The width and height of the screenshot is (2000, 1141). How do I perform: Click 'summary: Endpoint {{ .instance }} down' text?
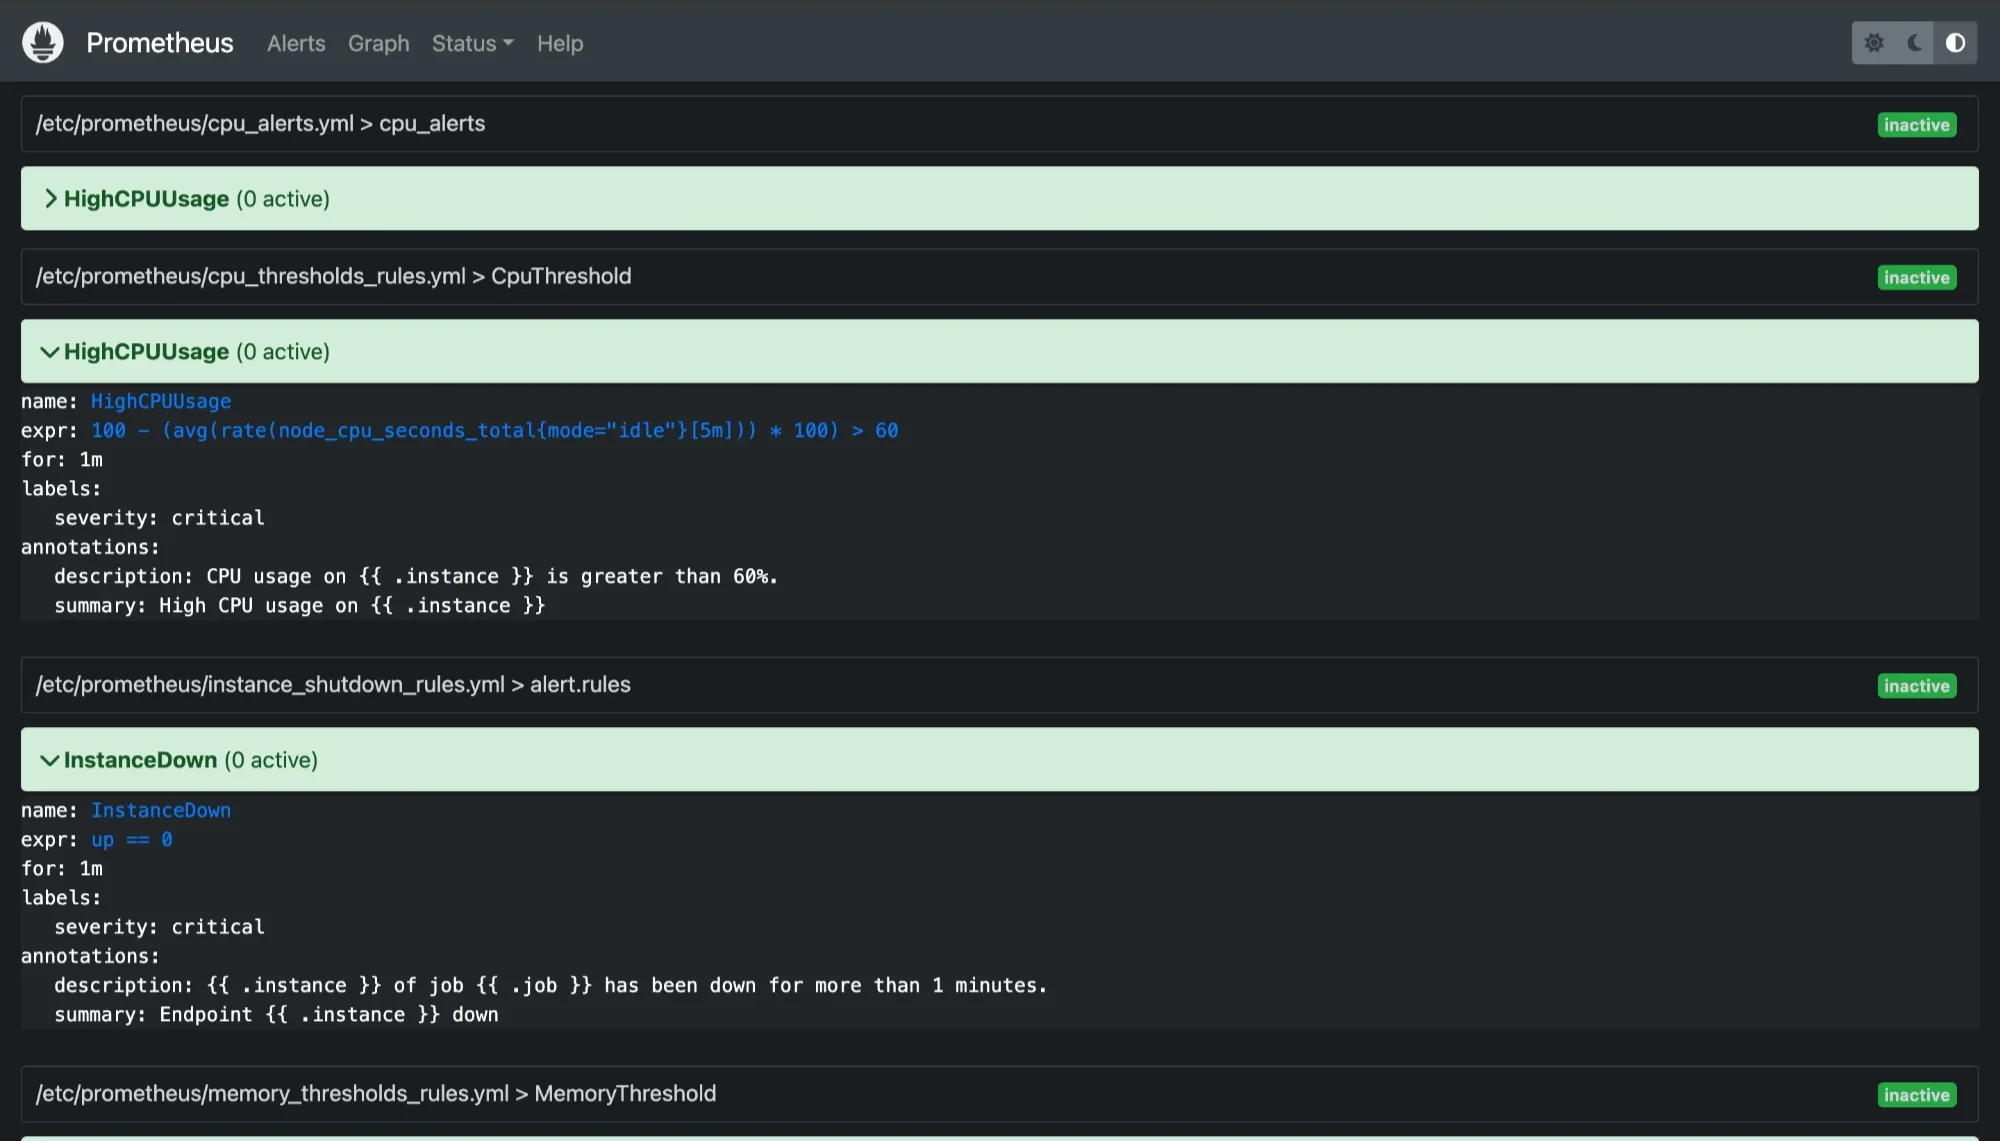(276, 1014)
